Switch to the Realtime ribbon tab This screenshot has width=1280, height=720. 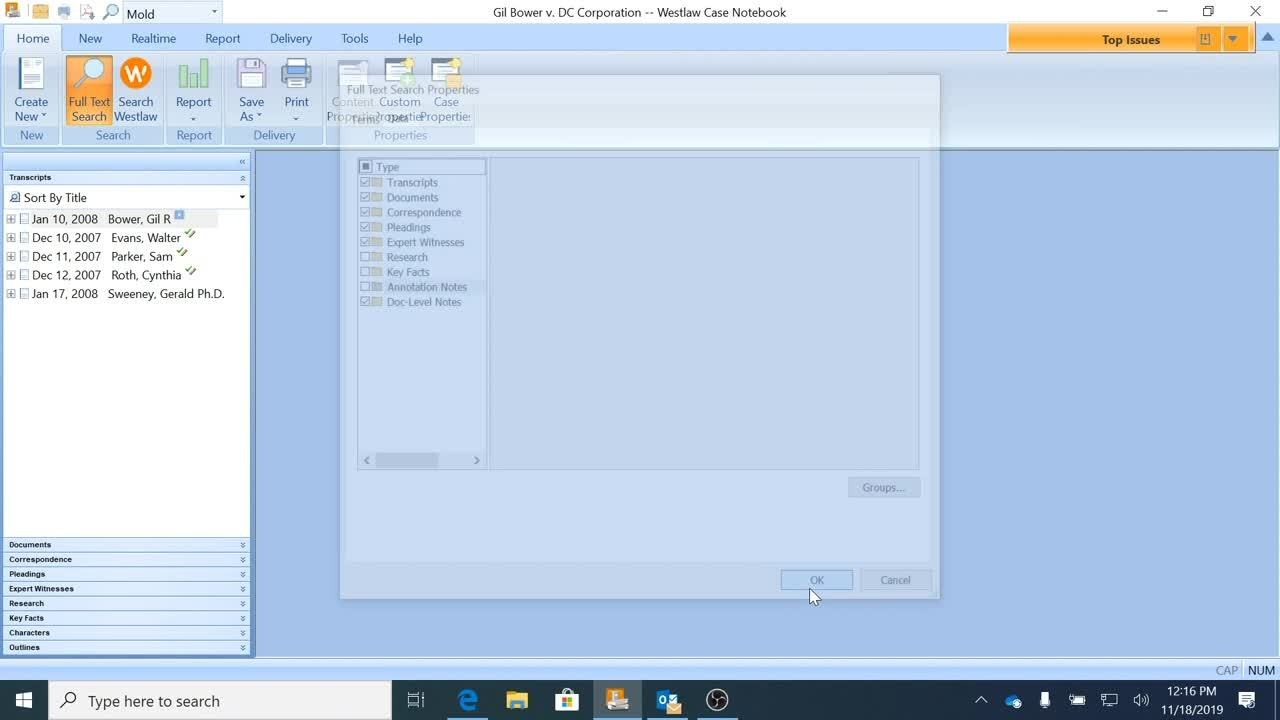tap(153, 38)
